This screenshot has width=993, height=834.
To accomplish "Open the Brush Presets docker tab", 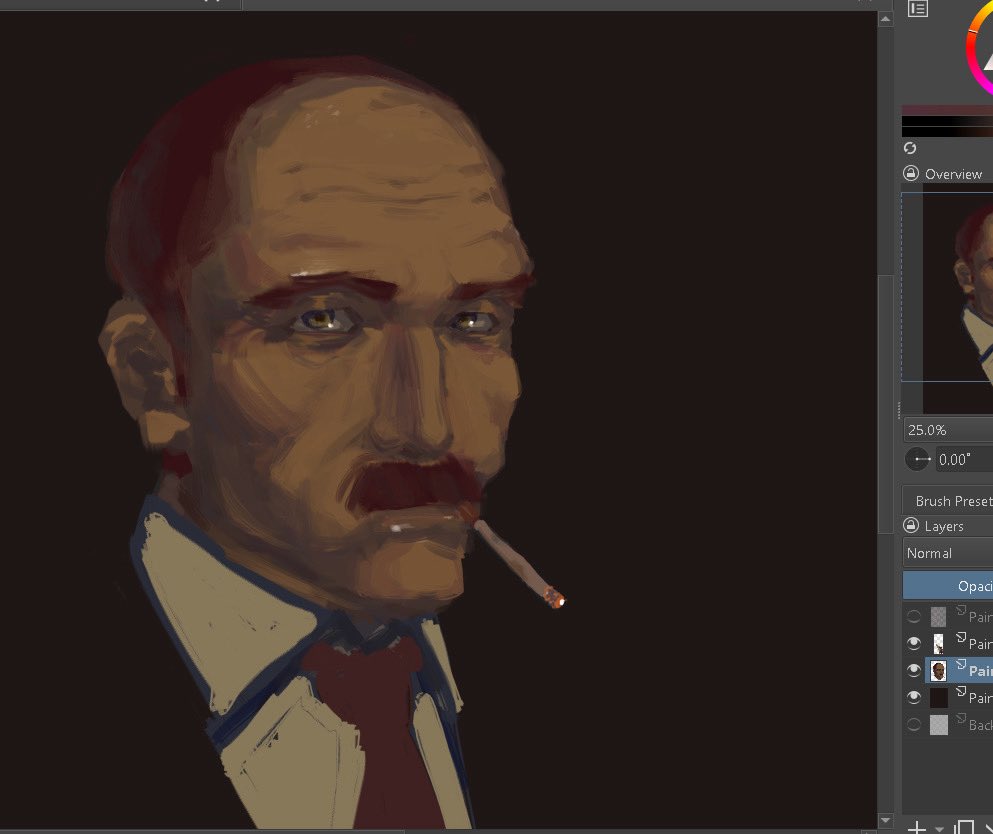I will click(x=947, y=501).
